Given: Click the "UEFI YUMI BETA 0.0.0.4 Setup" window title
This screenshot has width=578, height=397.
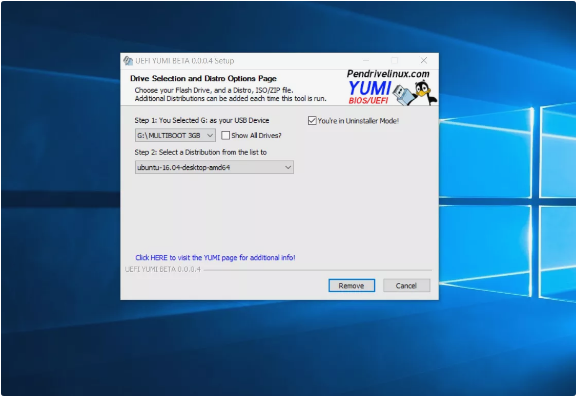Looking at the screenshot, I should tap(185, 61).
